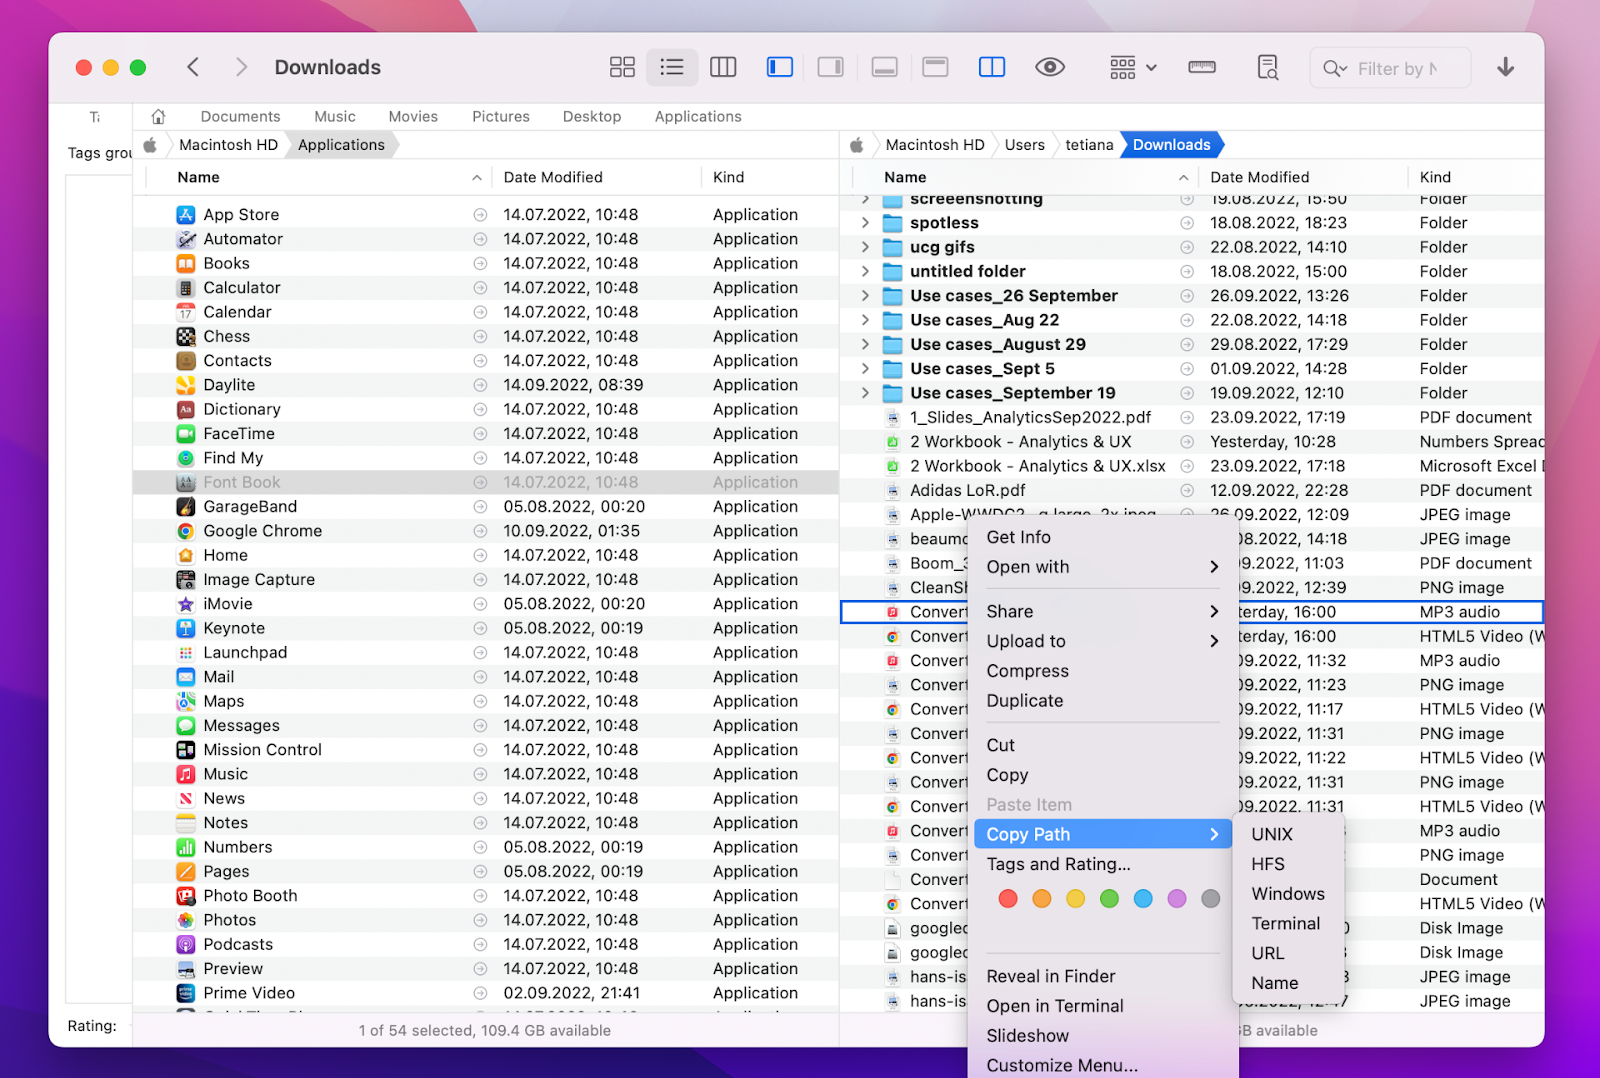Go forward with the right chevron
The height and width of the screenshot is (1078, 1600).
click(241, 67)
